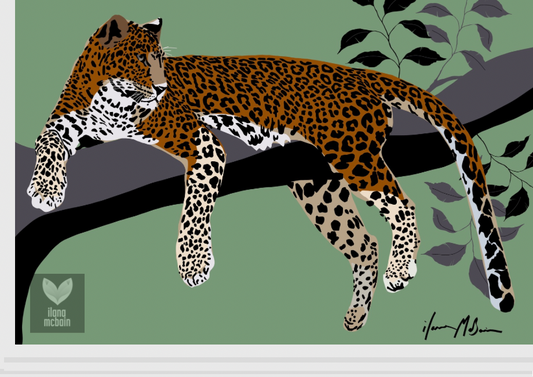The height and width of the screenshot is (377, 533).
Task: Open the leopard on branch artwork image
Action: (x=274, y=172)
